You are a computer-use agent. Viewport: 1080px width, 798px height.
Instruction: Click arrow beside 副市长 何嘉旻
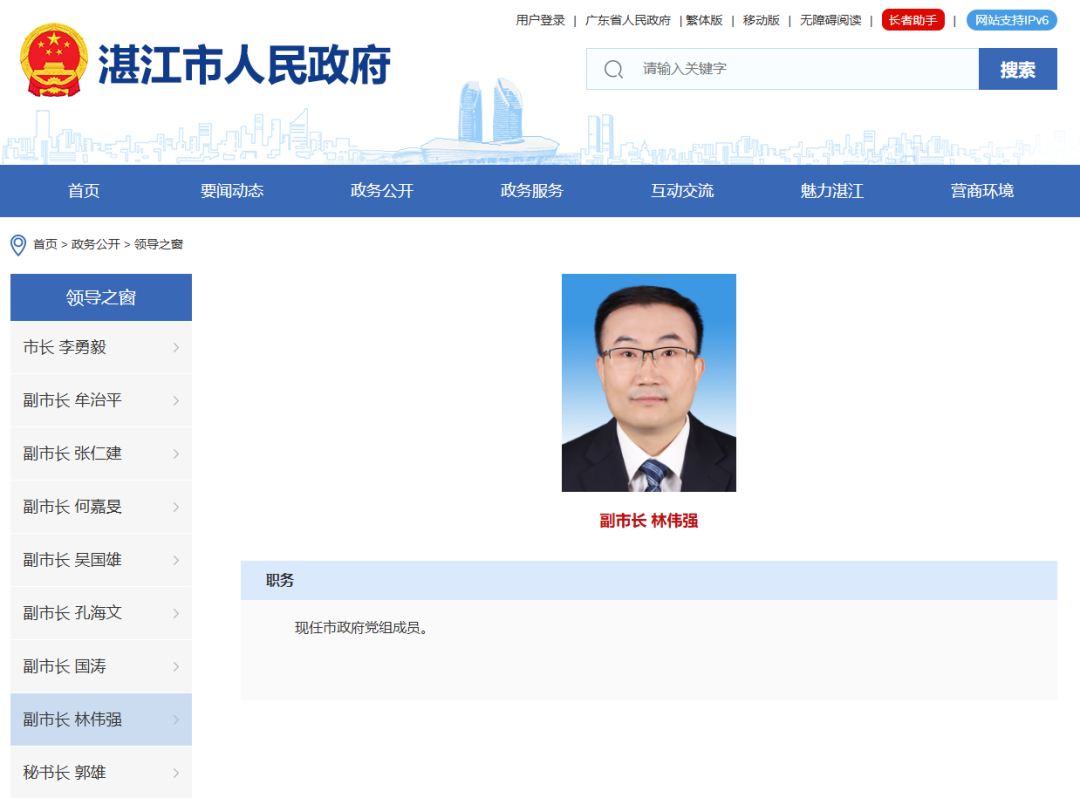pos(176,507)
